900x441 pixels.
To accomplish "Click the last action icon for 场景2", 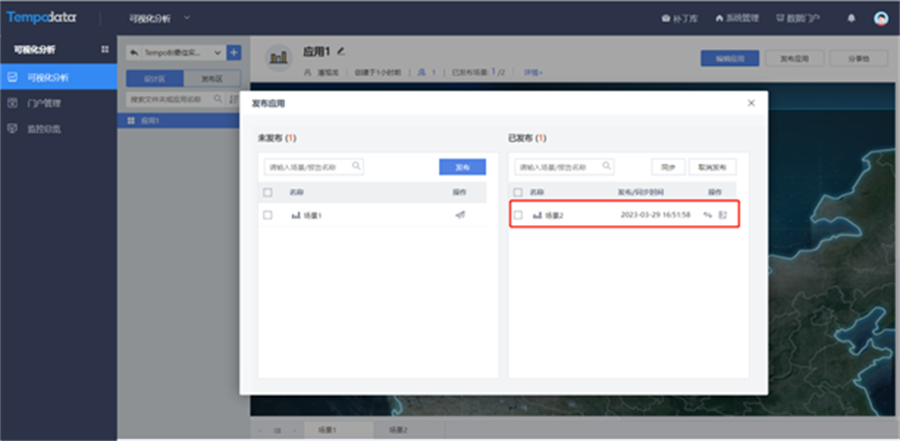I will pyautogui.click(x=723, y=215).
